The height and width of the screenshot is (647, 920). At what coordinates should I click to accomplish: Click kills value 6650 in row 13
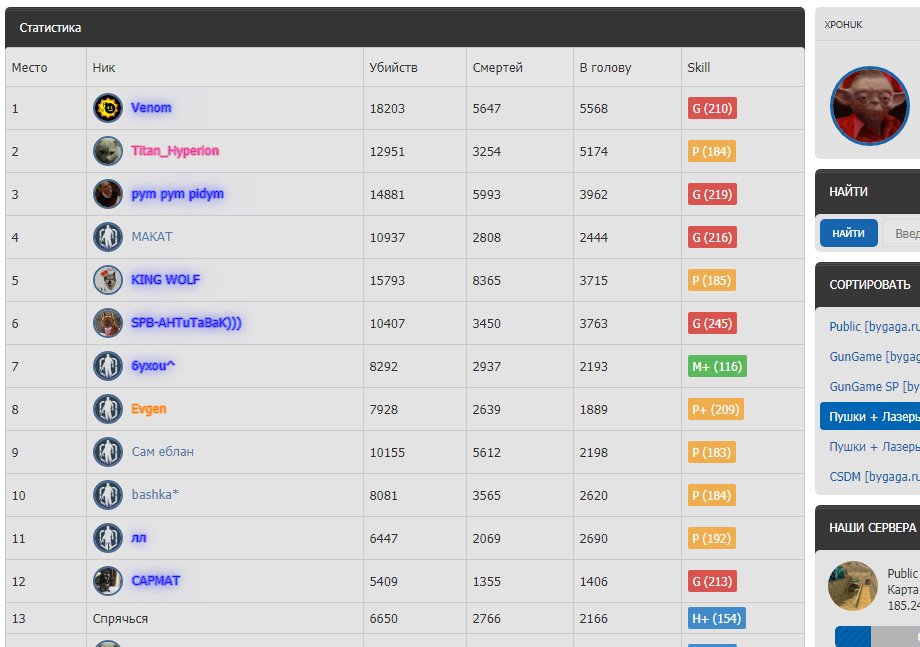pyautogui.click(x=384, y=619)
